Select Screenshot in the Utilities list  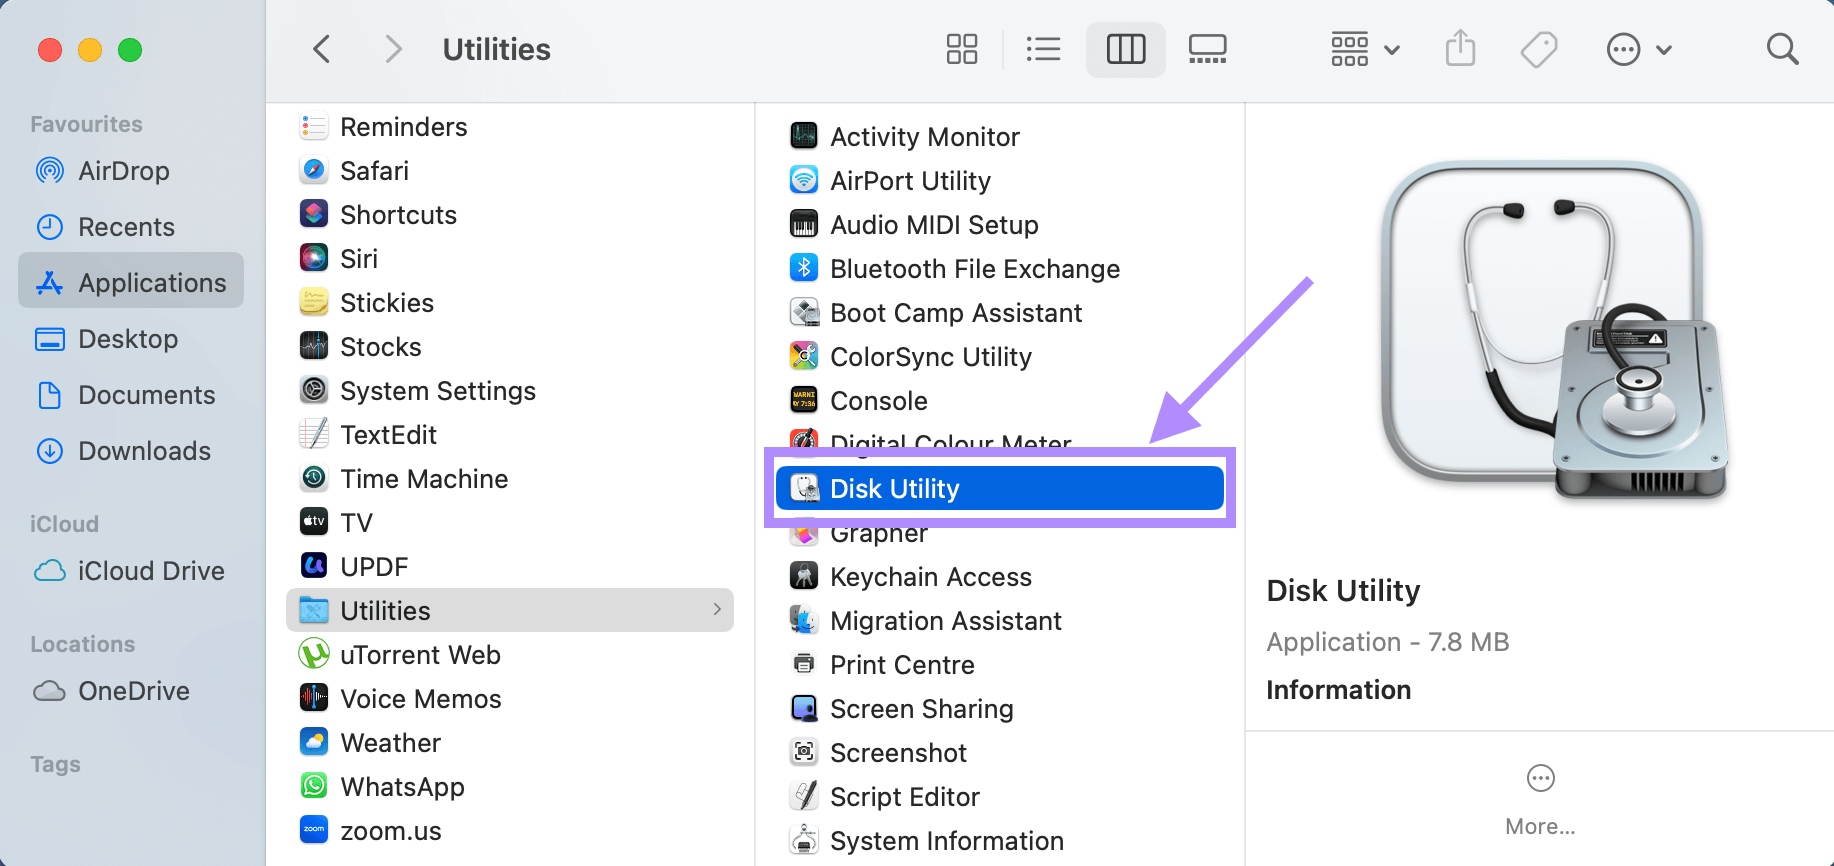(1000, 753)
